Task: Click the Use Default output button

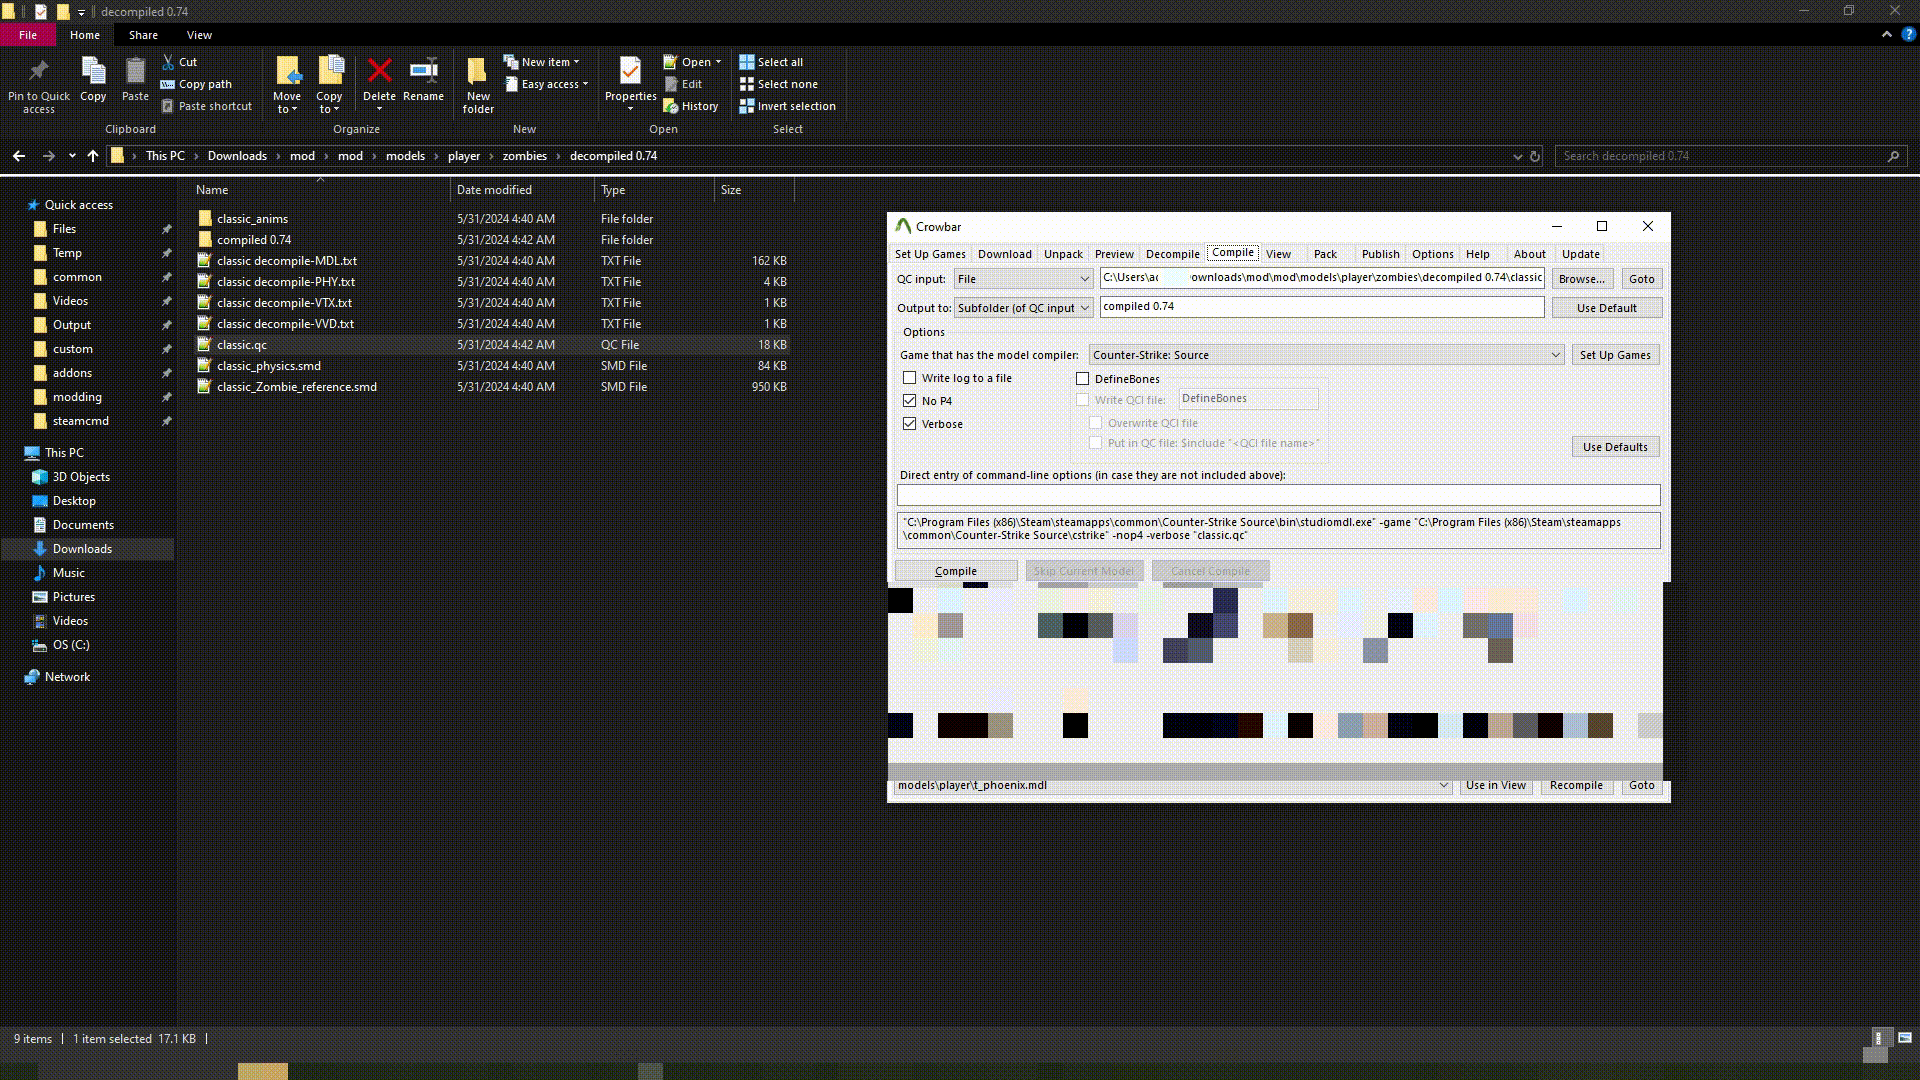Action: tap(1607, 307)
